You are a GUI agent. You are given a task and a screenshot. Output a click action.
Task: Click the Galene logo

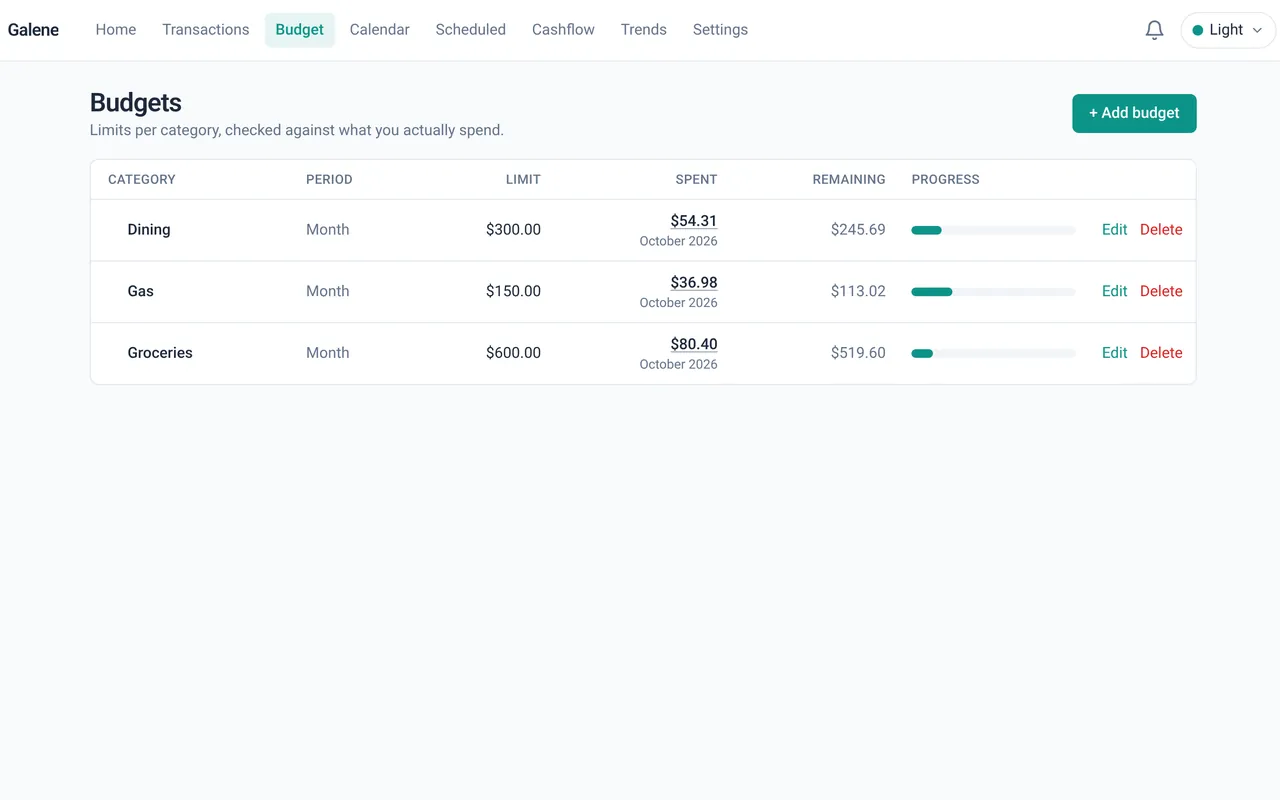(x=33, y=30)
